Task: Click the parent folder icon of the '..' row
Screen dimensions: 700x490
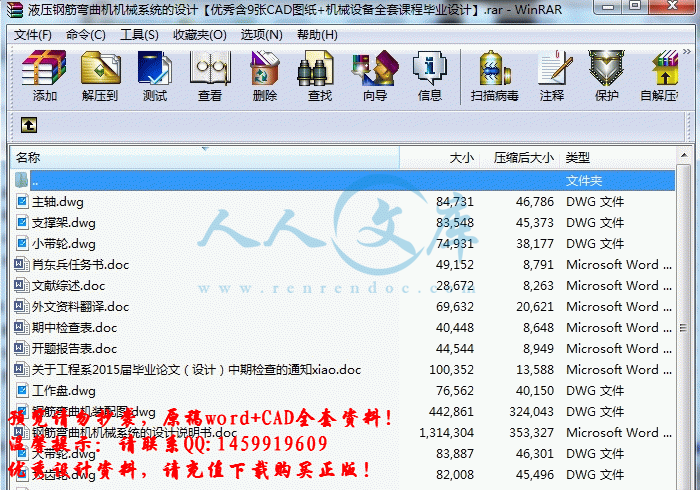Action: [21, 180]
